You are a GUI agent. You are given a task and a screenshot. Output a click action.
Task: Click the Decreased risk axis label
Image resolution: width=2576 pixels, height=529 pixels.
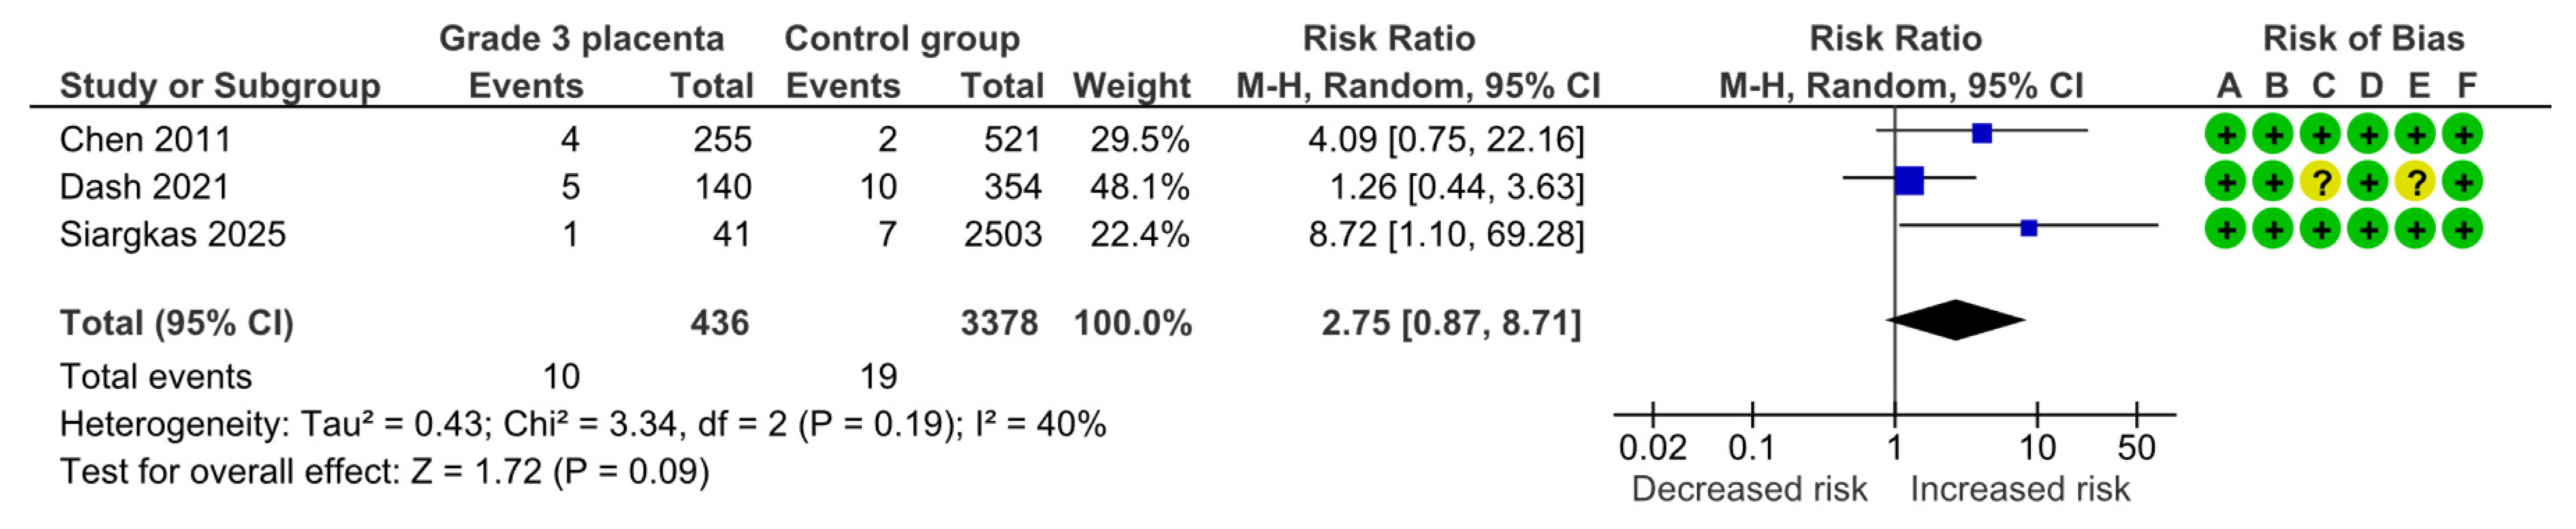(1749, 489)
